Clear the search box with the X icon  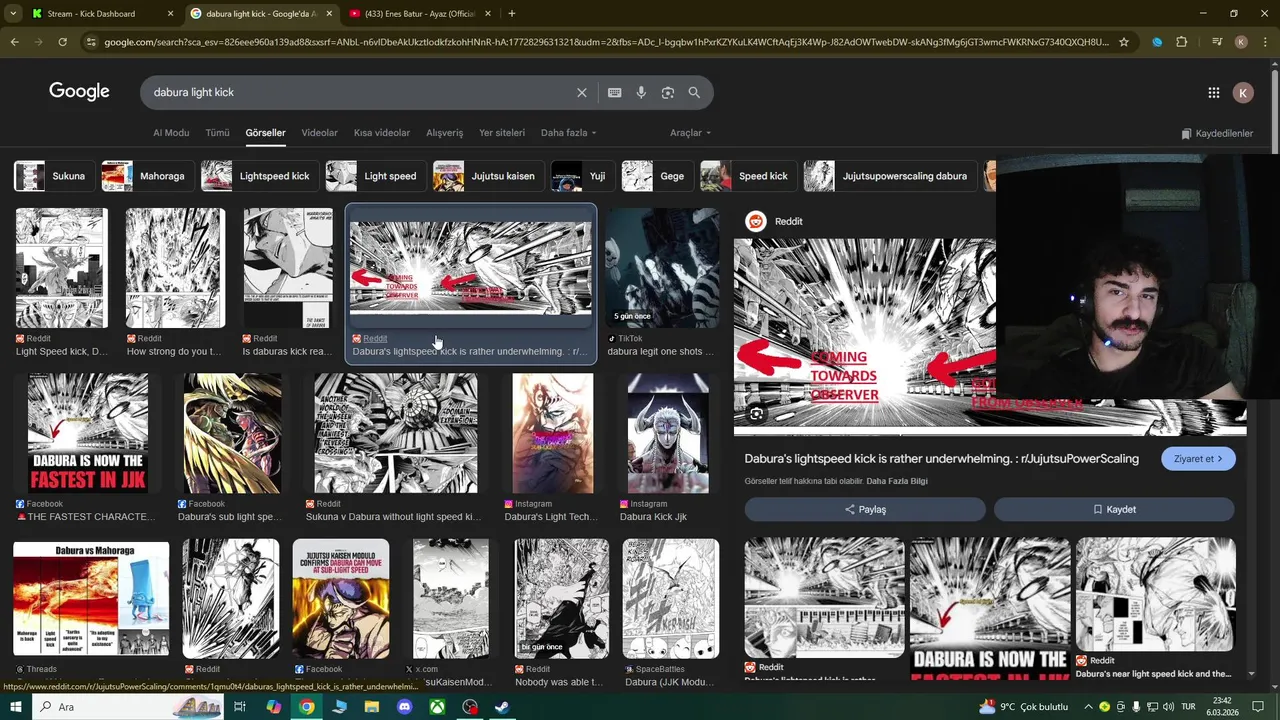point(582,92)
